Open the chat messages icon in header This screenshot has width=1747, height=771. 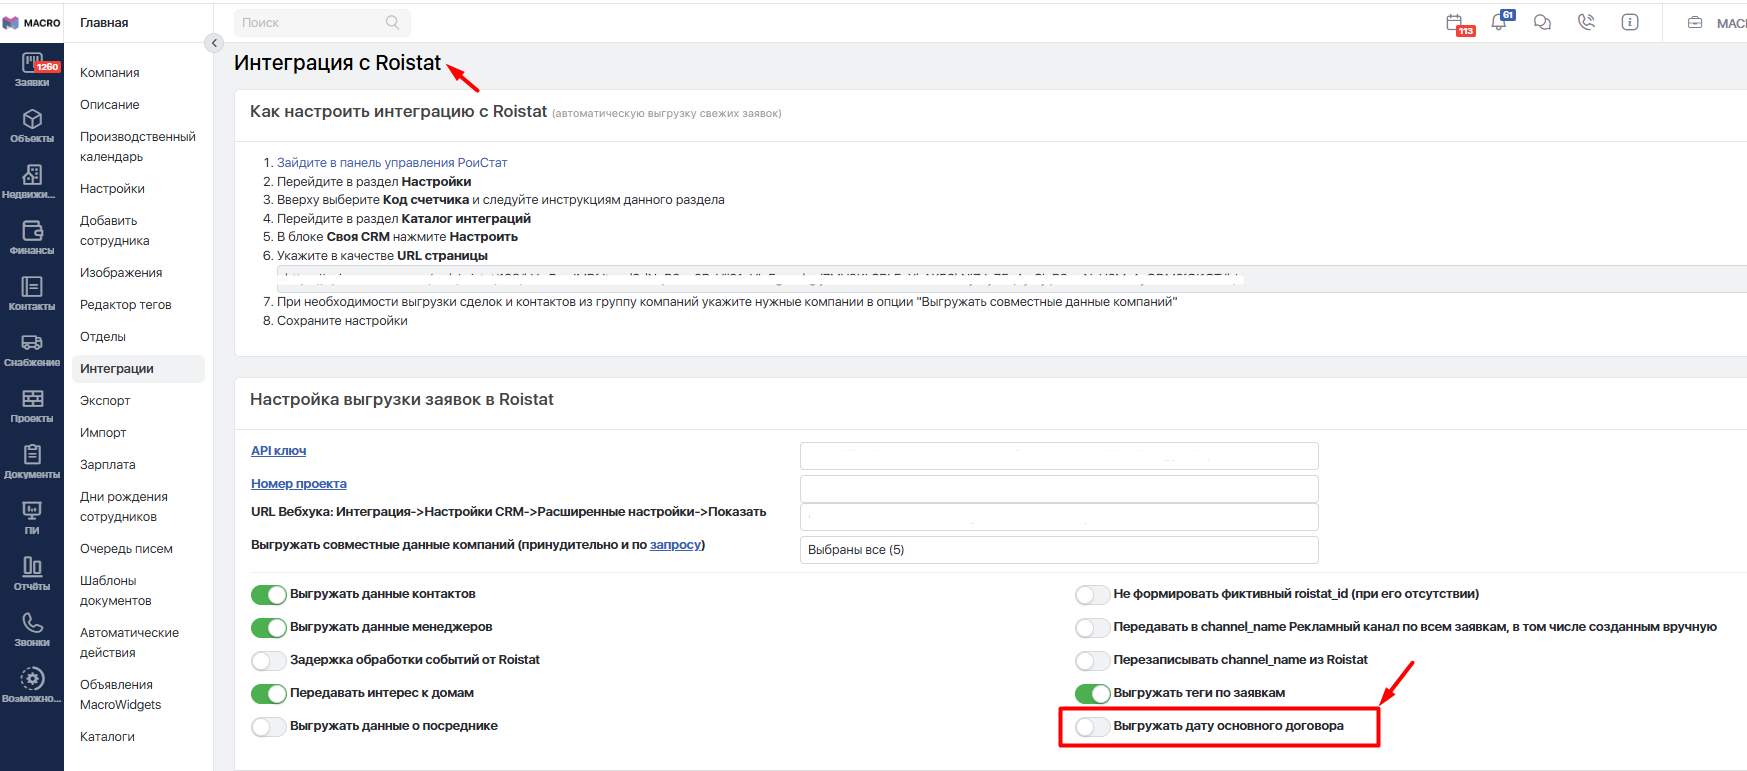1542,22
